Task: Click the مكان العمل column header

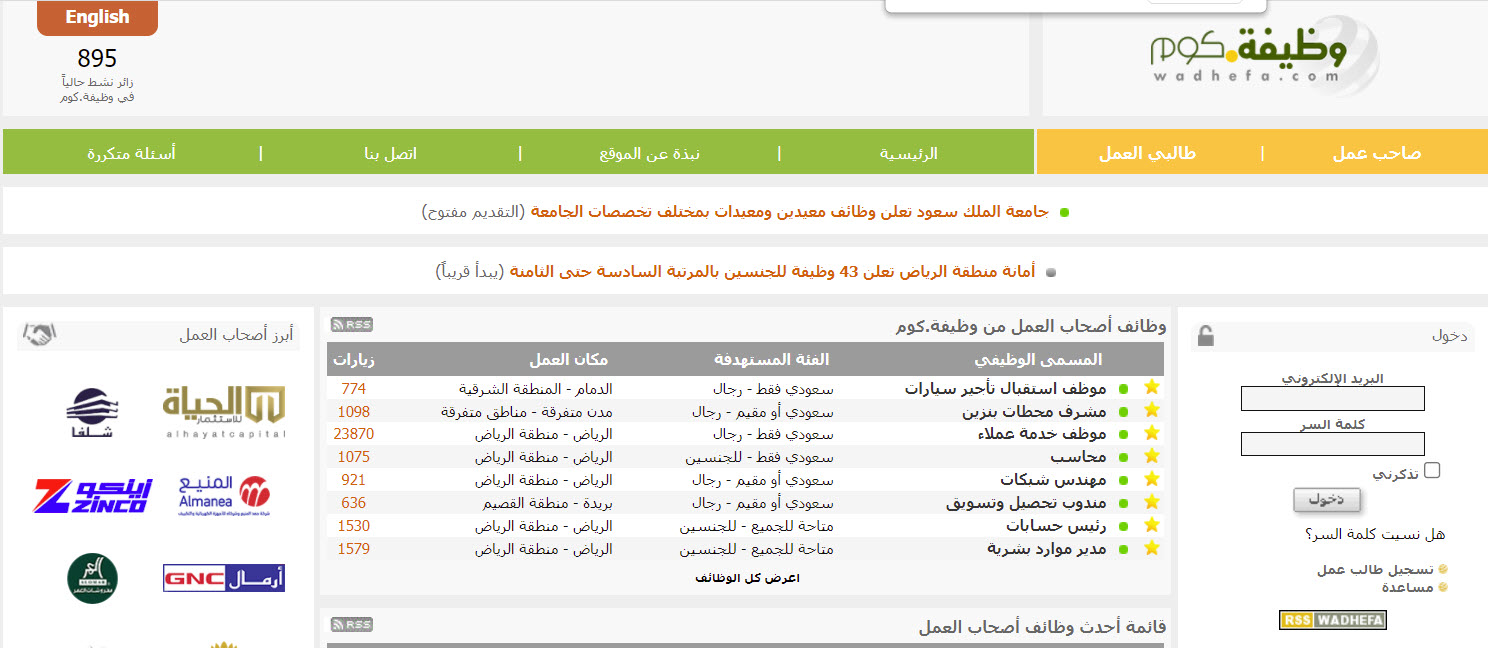Action: coord(569,360)
